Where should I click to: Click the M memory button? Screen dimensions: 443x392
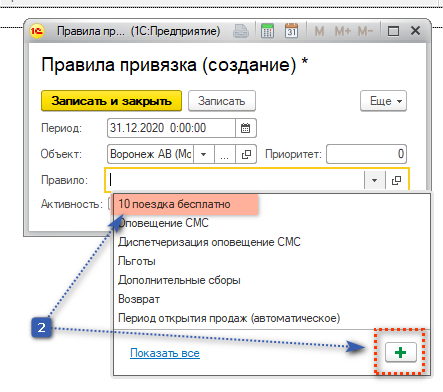point(319,31)
